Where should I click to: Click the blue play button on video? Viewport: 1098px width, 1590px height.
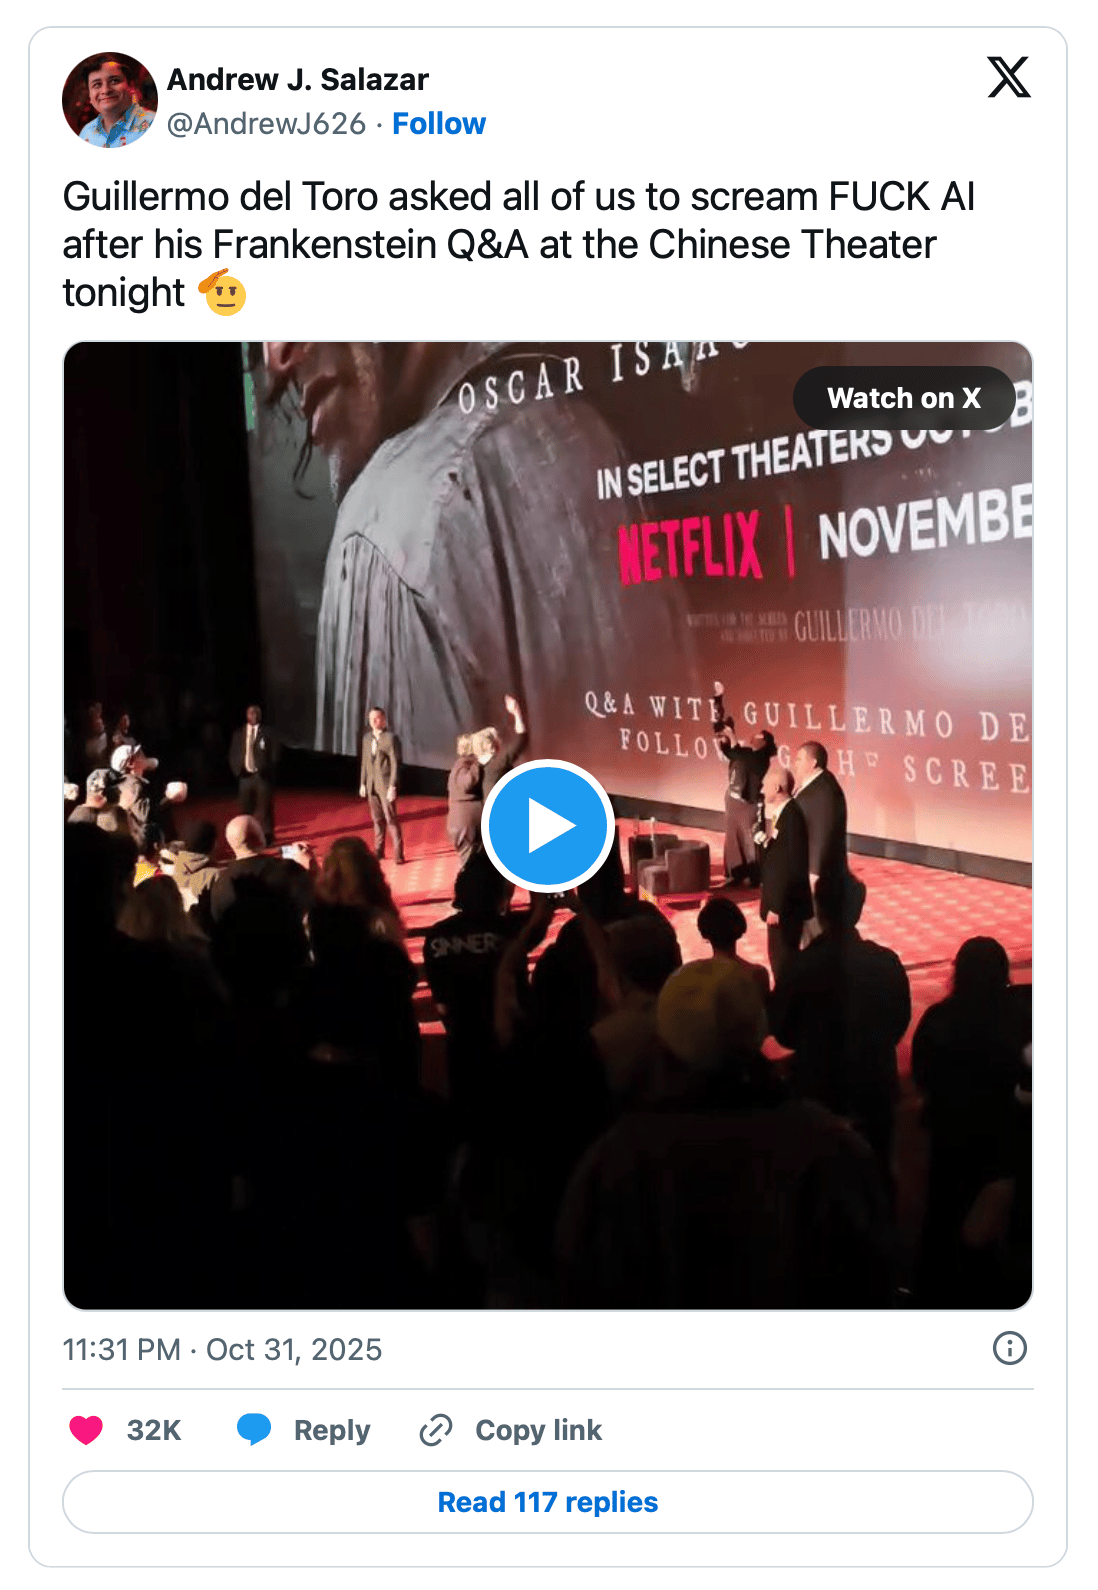pos(547,826)
